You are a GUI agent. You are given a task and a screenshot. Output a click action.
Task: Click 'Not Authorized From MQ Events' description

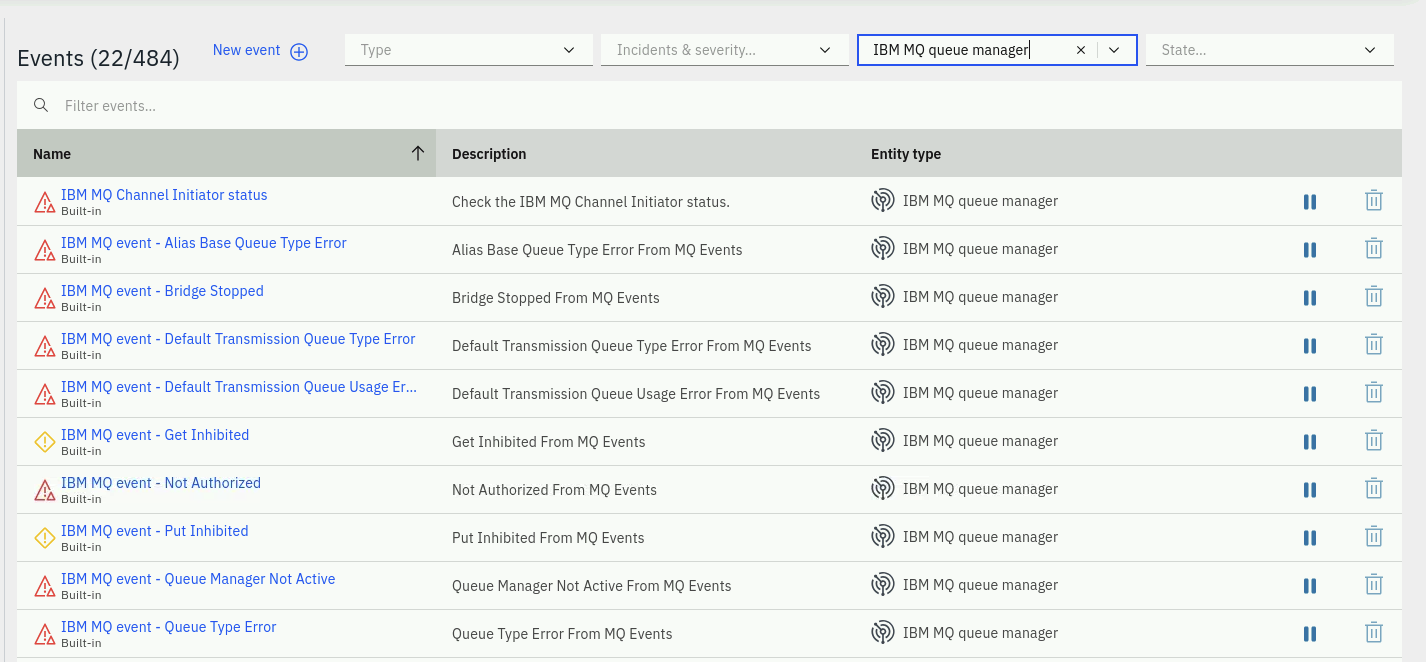[554, 490]
